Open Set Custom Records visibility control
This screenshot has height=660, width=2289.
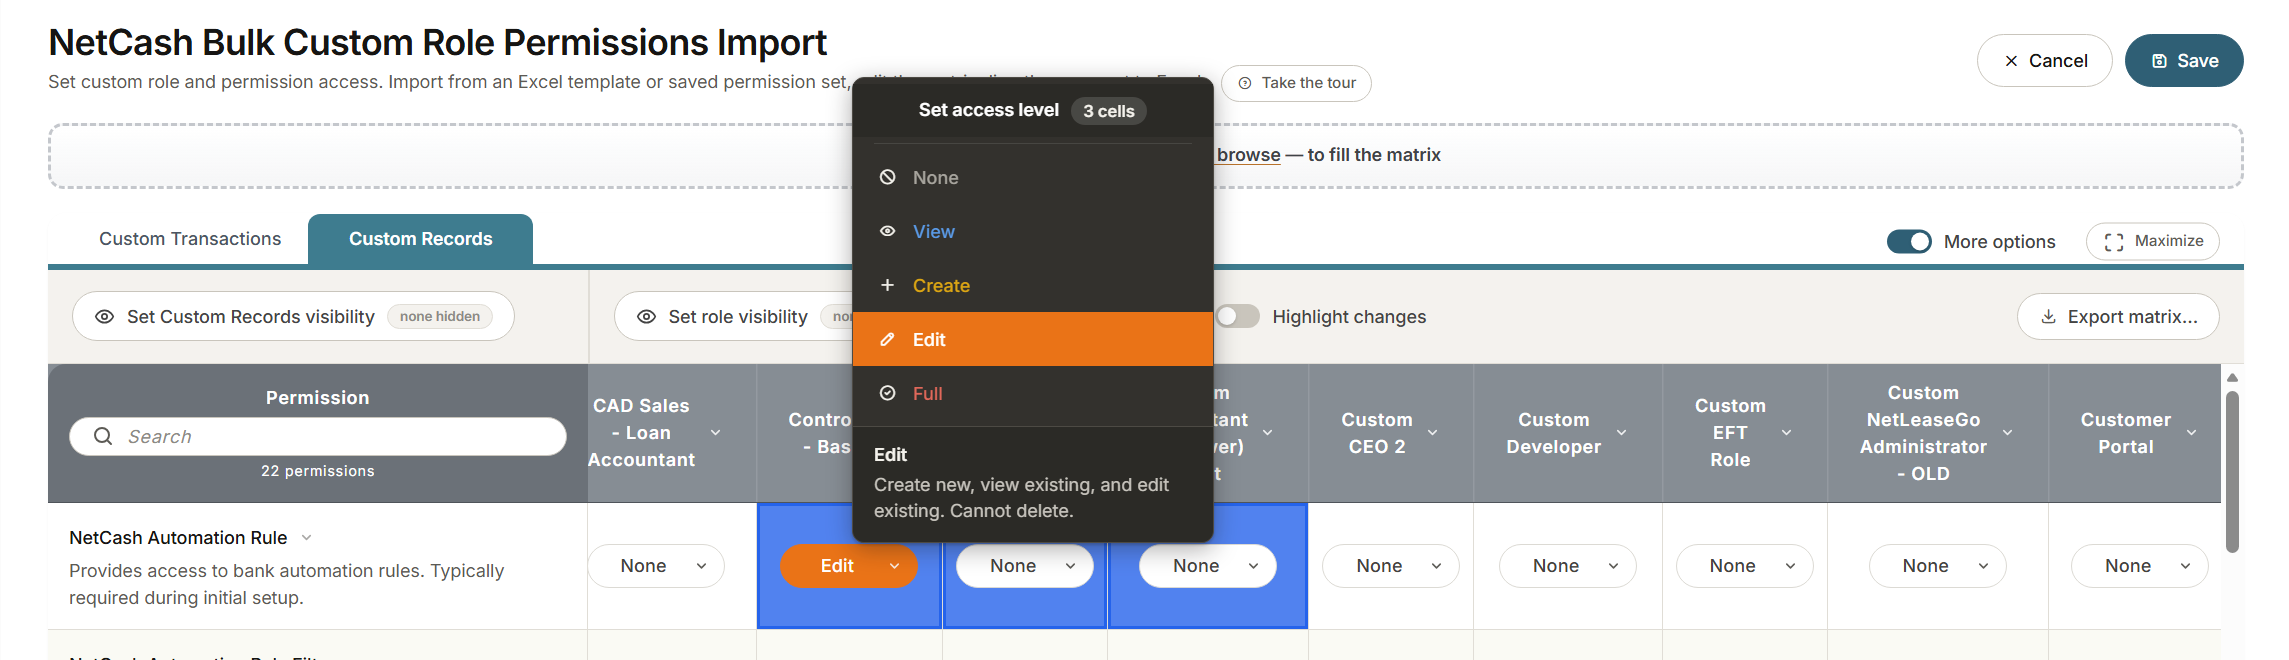pos(293,316)
